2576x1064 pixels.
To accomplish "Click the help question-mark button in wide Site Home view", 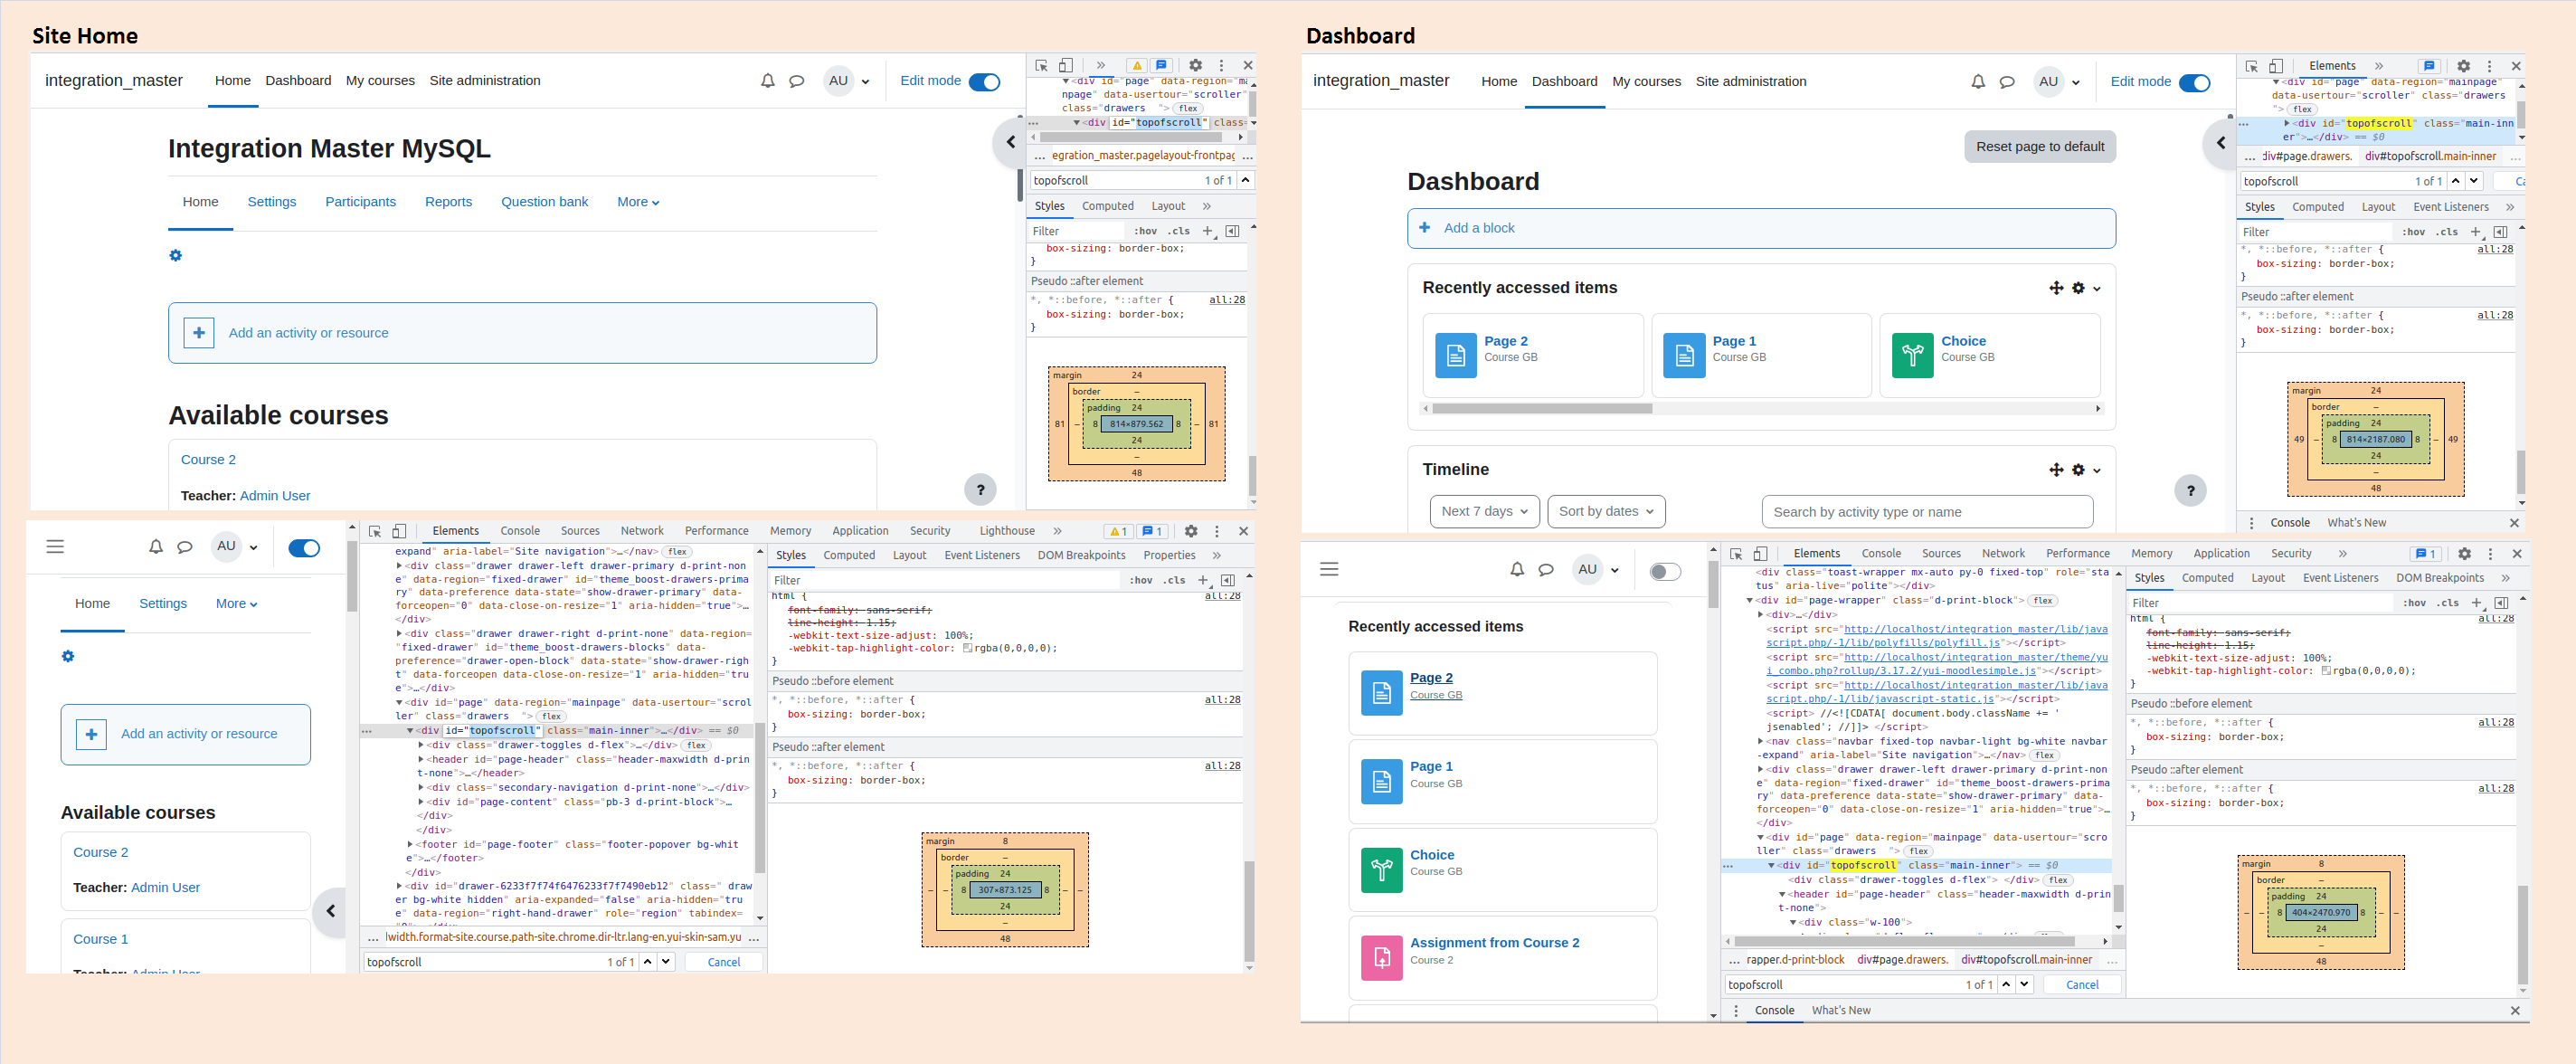I will pos(980,490).
